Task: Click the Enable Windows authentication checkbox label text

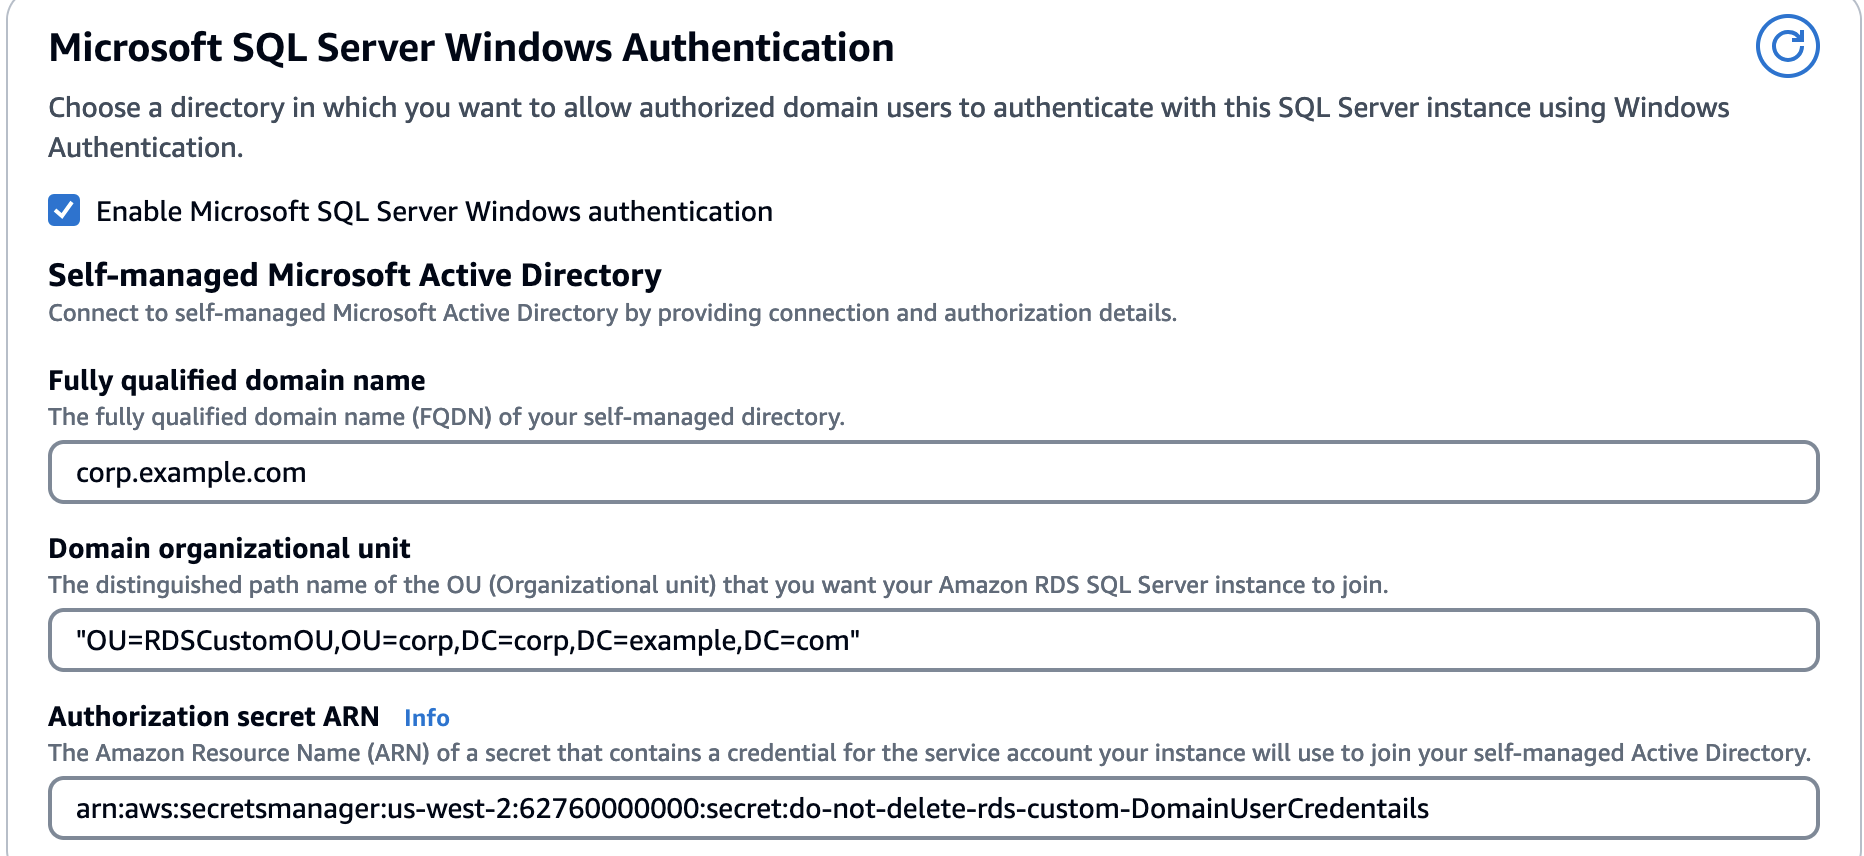Action: [434, 212]
